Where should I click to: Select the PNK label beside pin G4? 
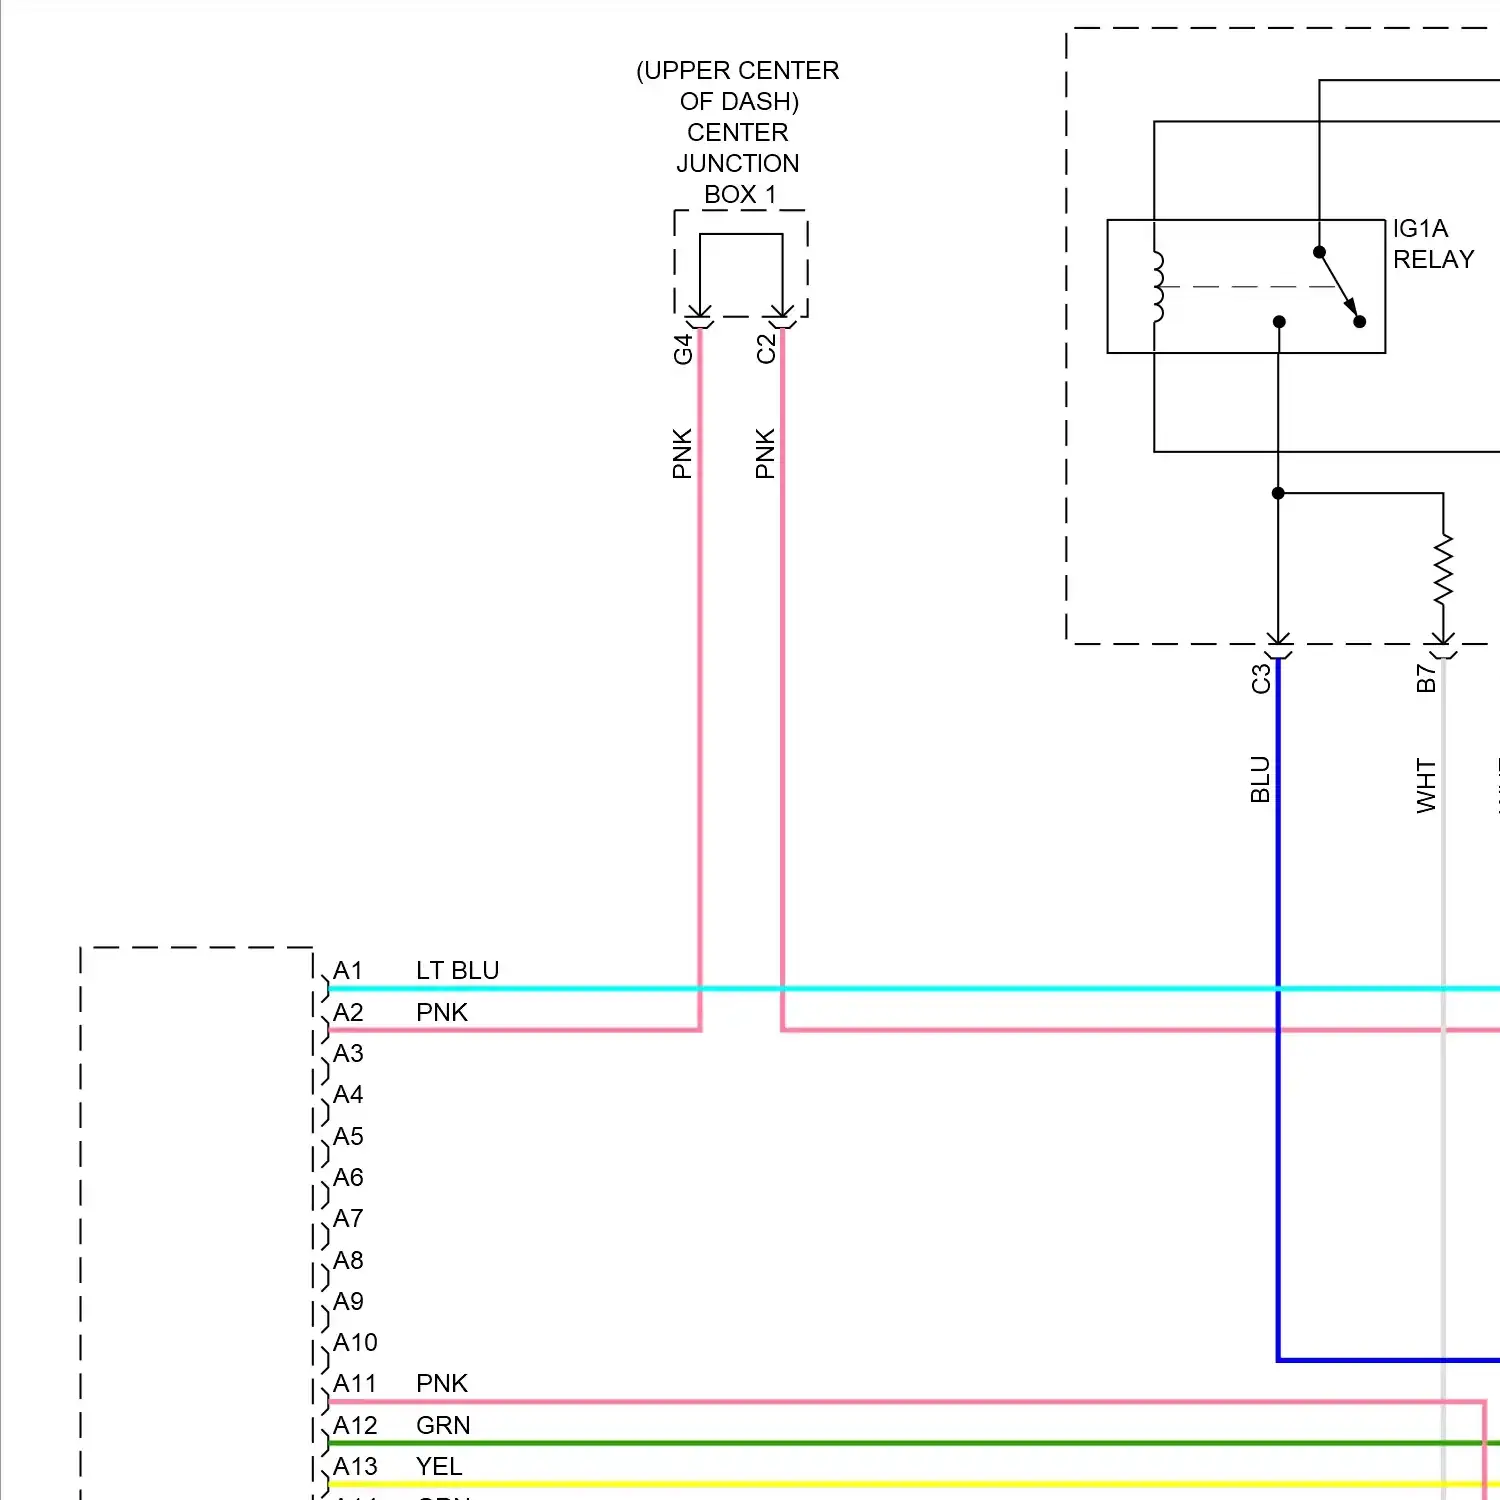click(x=683, y=454)
